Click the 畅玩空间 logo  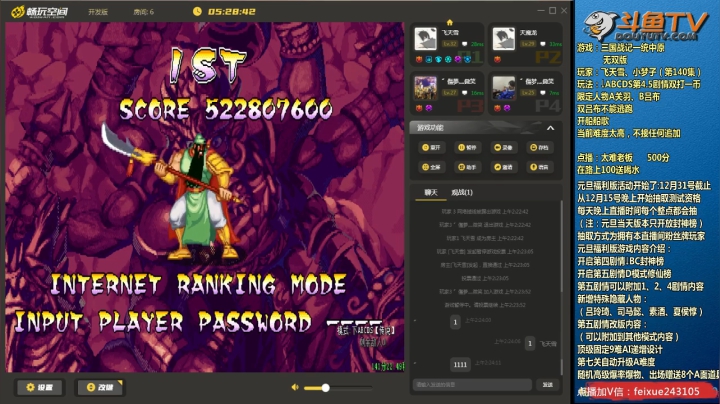point(39,11)
